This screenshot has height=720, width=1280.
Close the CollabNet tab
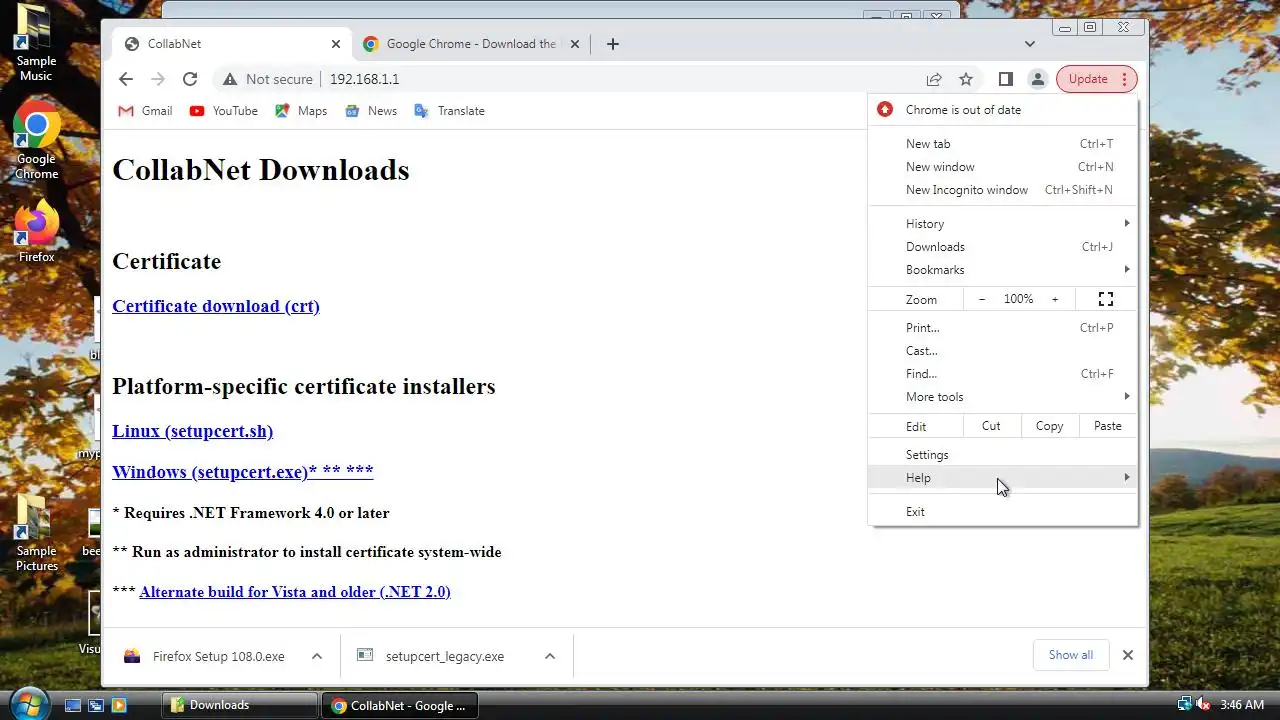coord(336,44)
